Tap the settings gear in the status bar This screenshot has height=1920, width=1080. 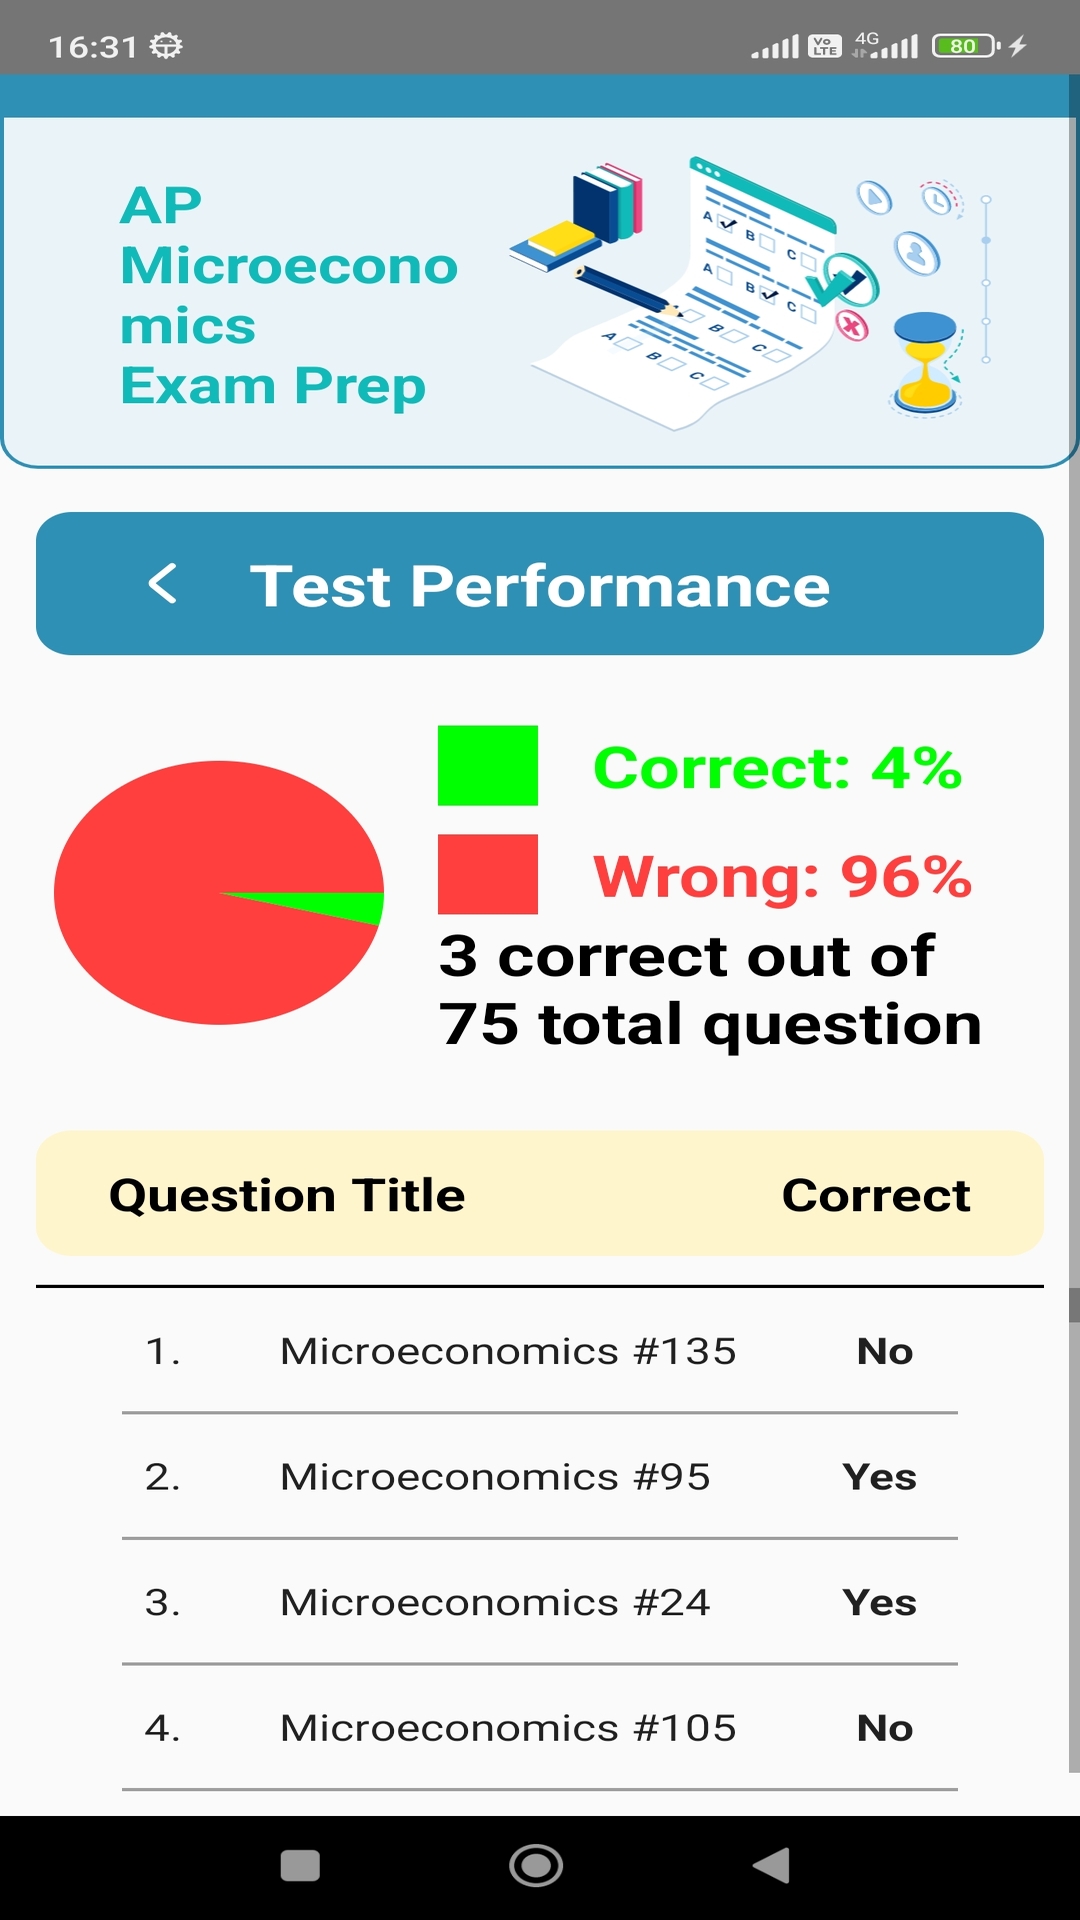pos(163,42)
